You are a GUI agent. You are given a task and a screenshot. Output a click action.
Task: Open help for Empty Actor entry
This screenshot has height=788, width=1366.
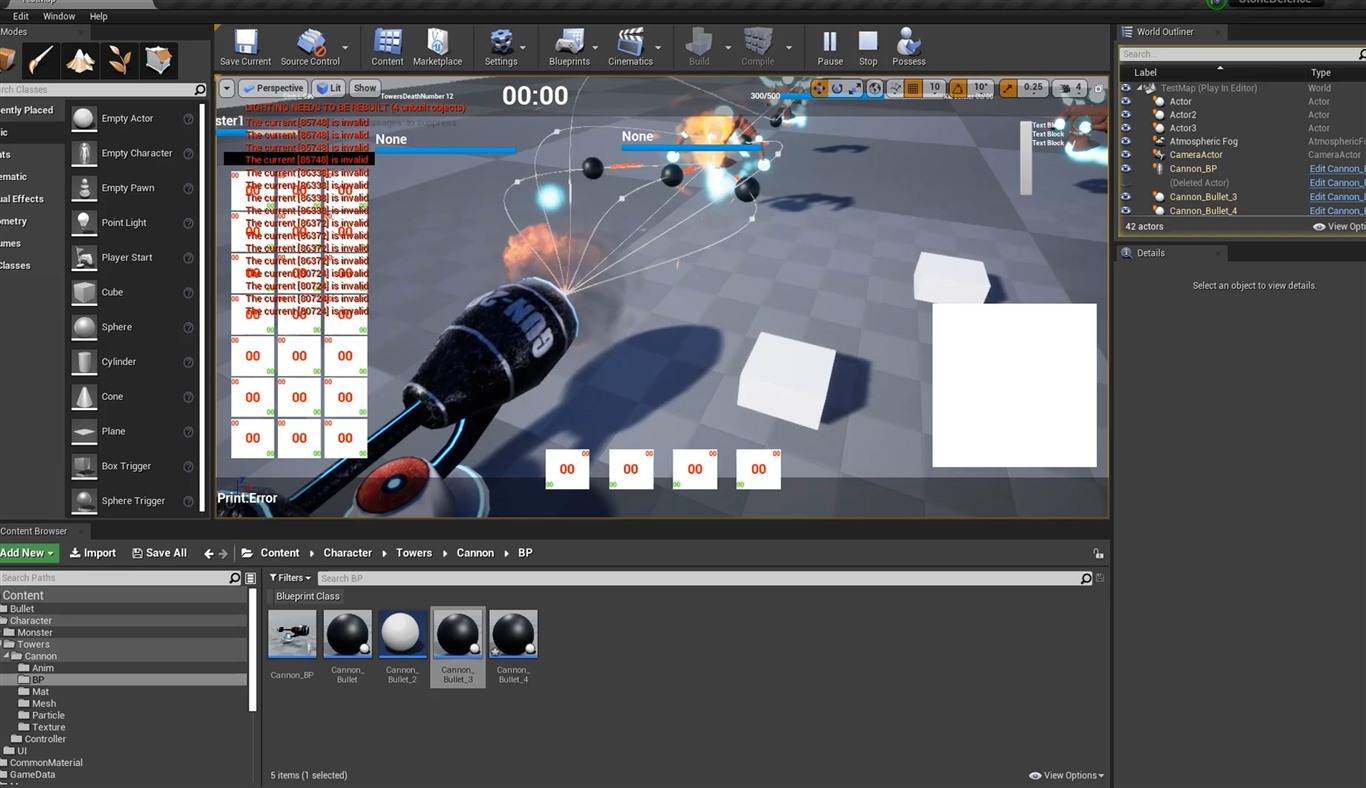[x=188, y=119]
